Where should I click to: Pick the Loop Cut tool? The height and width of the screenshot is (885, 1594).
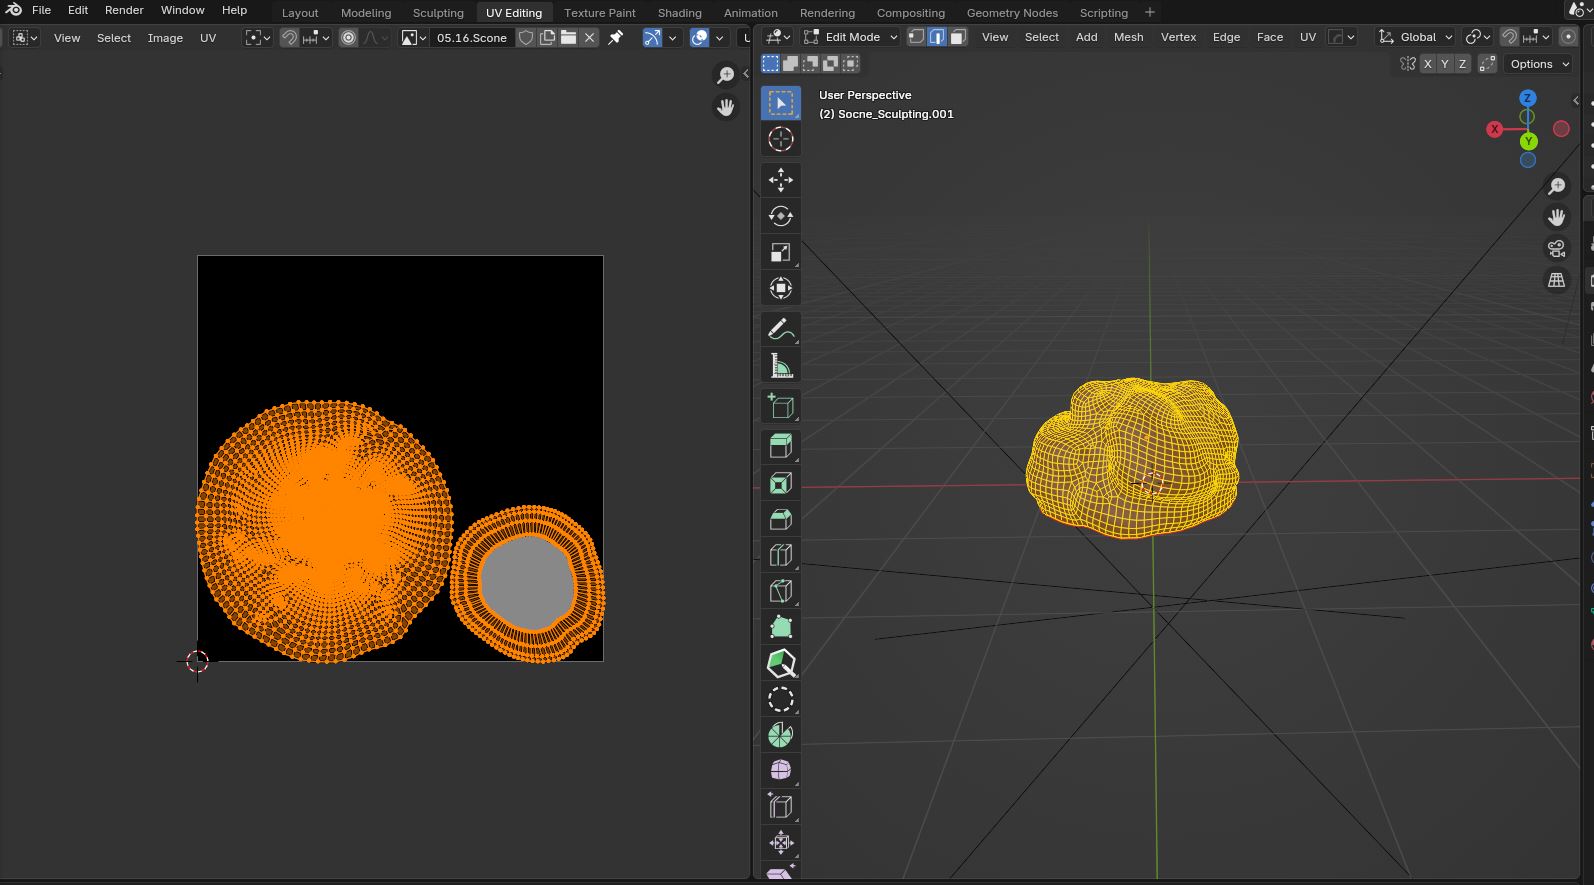(x=780, y=555)
